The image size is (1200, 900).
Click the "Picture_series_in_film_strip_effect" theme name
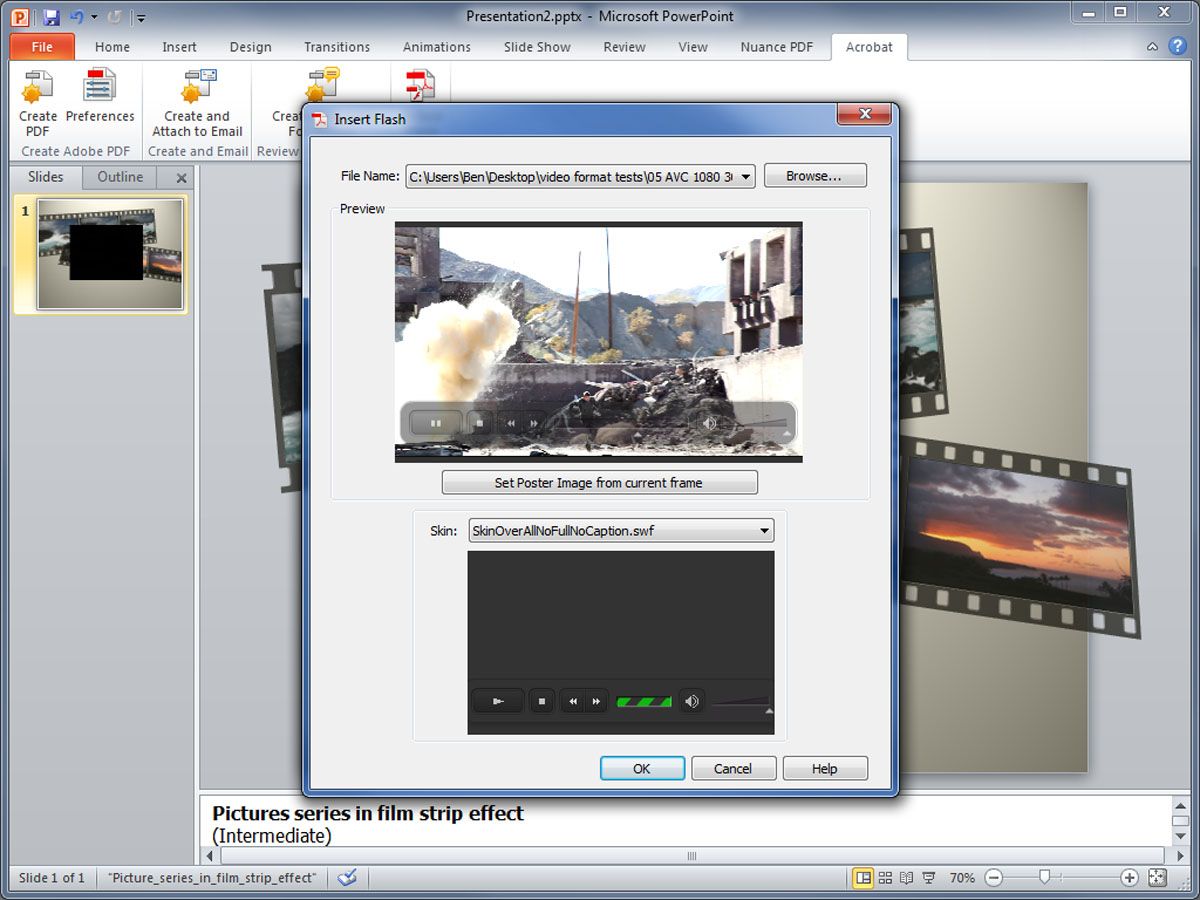(x=212, y=878)
